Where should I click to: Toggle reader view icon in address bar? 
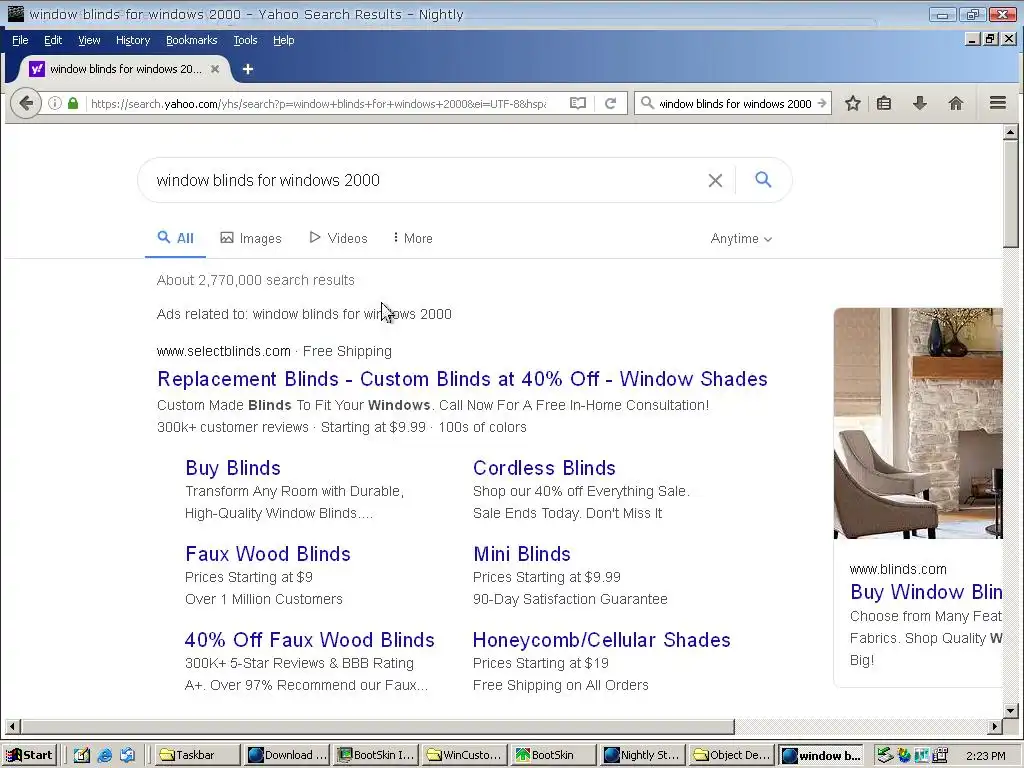coord(578,103)
